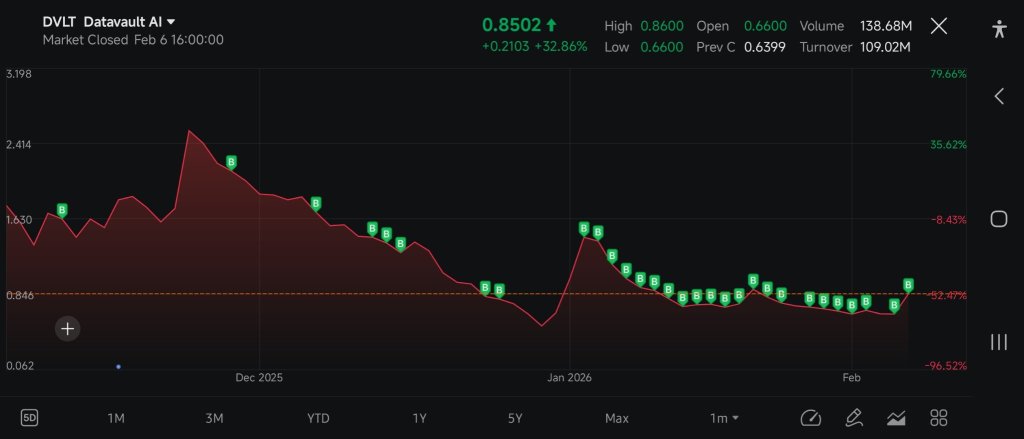Tap the blue dot on the bottom axis
1024x439 pixels.
[x=118, y=367]
